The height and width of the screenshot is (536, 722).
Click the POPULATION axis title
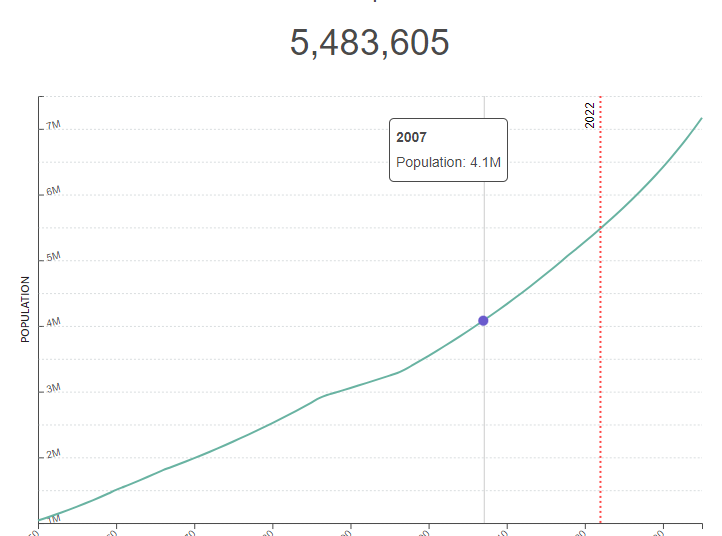[26, 310]
